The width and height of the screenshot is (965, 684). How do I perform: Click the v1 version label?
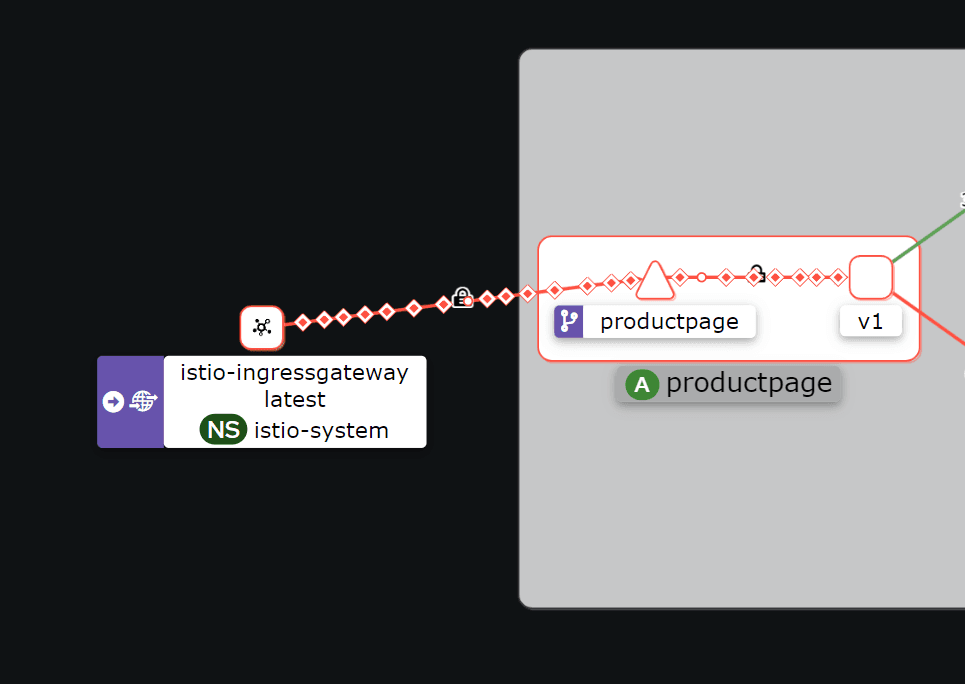click(x=871, y=321)
